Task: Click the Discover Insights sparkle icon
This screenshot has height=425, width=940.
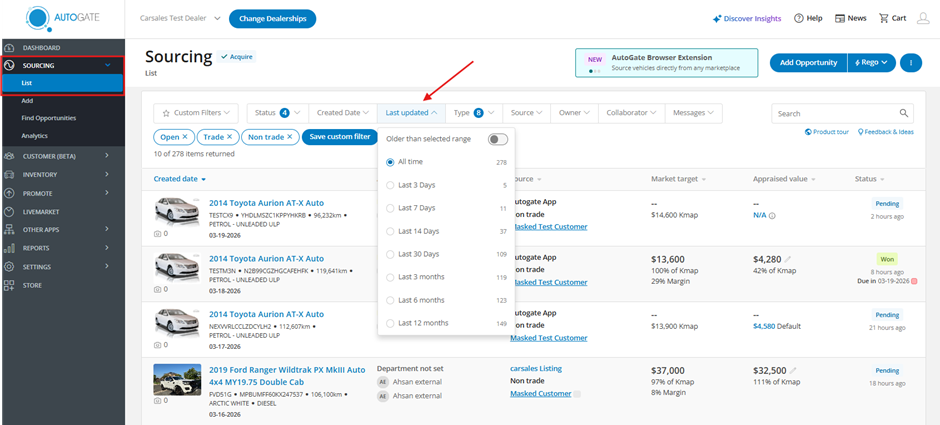Action: (x=717, y=18)
